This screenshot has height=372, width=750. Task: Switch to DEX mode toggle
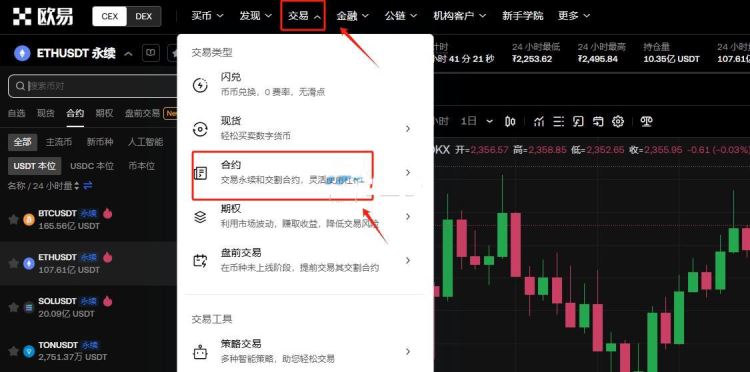tap(143, 16)
